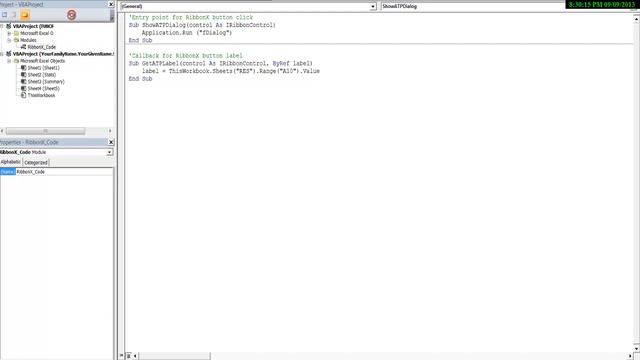640x360 pixels.
Task: Close the Properties - RibbonX_Code pane
Action: click(x=111, y=142)
